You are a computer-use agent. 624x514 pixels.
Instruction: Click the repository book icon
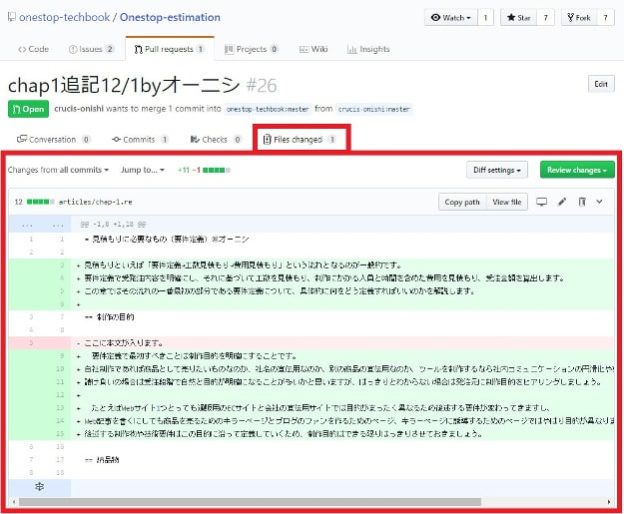12,17
